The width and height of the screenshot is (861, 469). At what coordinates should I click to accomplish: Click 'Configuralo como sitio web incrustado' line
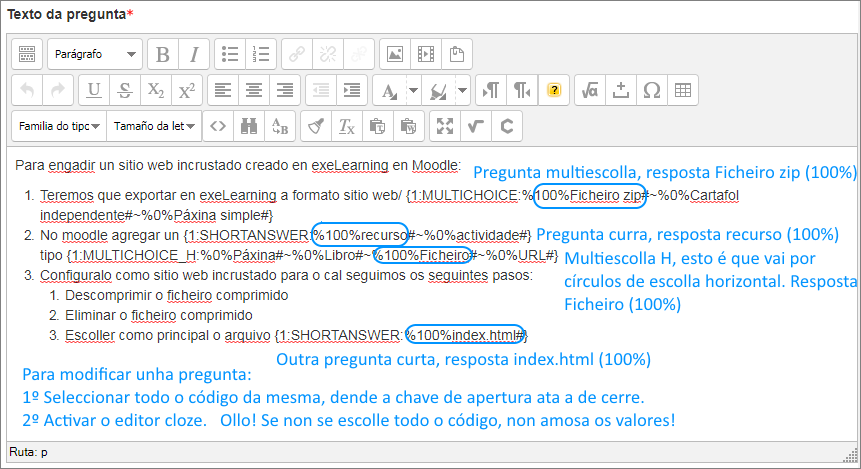pyautogui.click(x=286, y=276)
